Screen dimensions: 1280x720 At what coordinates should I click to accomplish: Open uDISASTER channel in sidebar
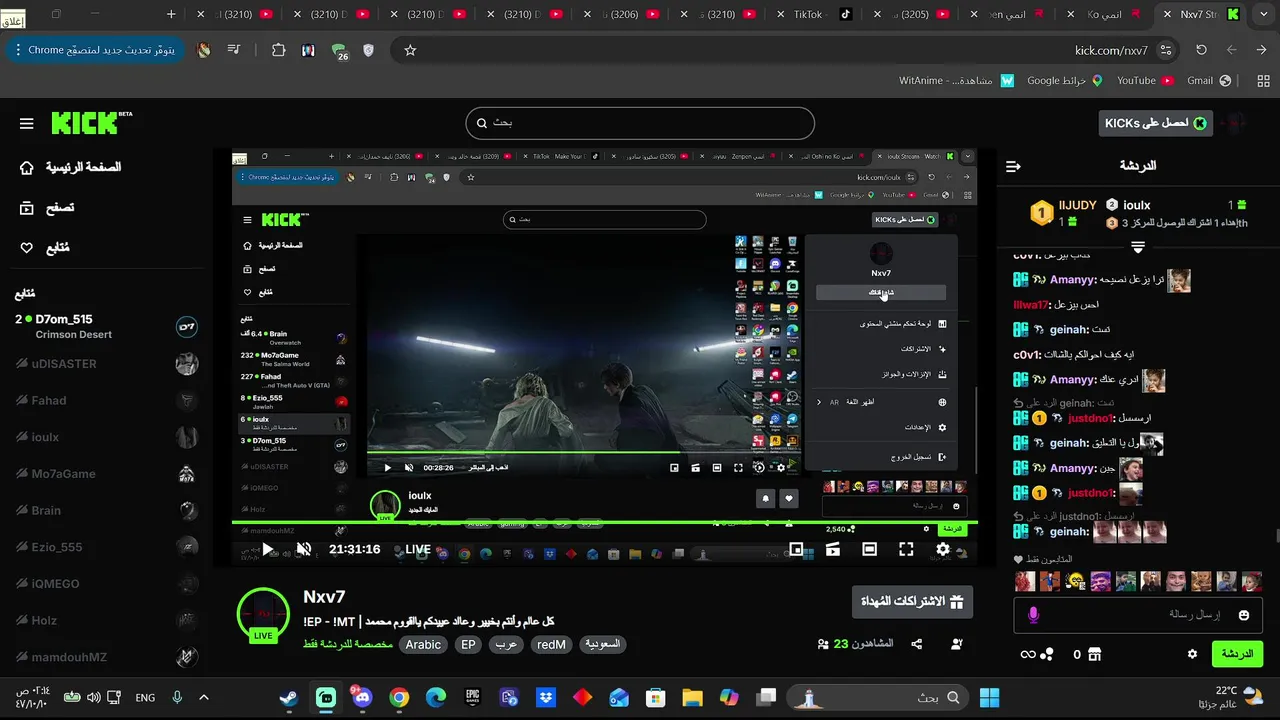(x=106, y=364)
